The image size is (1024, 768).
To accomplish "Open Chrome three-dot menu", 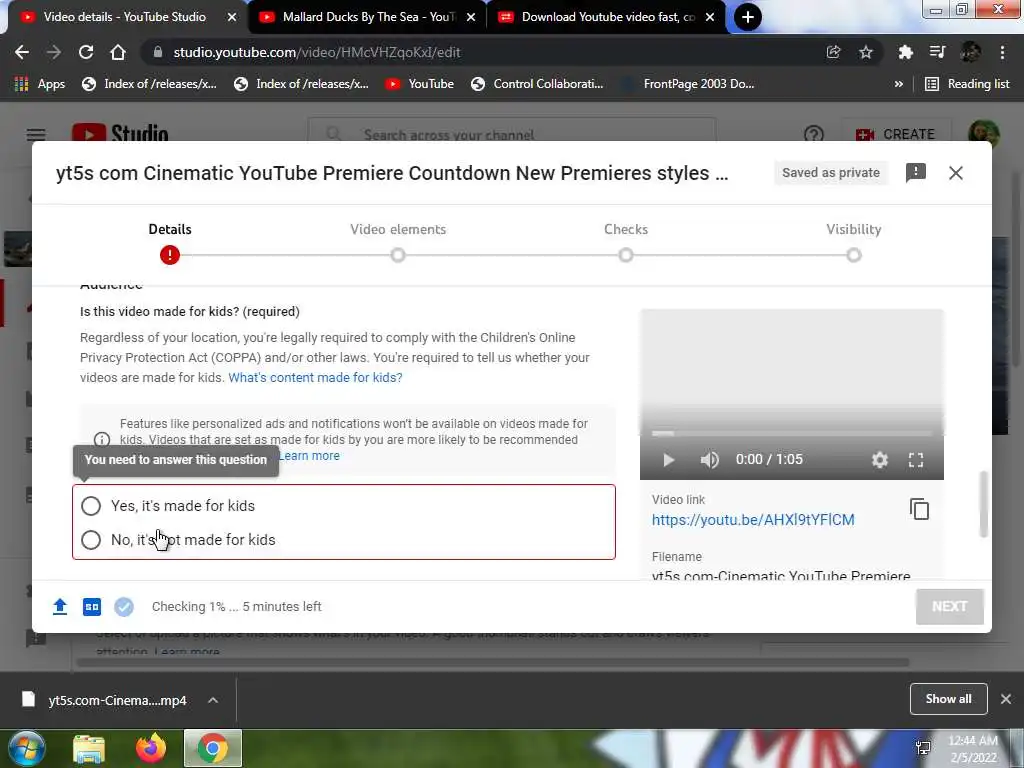I will click(x=1002, y=52).
